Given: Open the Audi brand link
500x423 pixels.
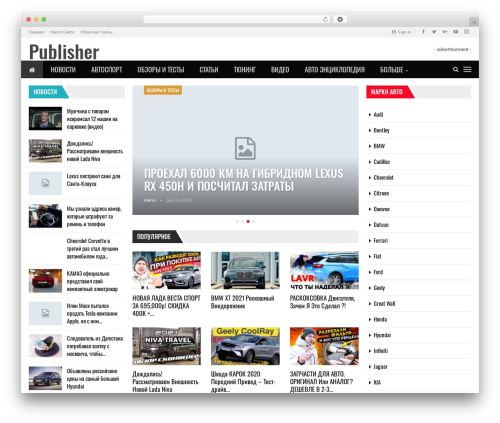Looking at the screenshot, I should click(378, 115).
